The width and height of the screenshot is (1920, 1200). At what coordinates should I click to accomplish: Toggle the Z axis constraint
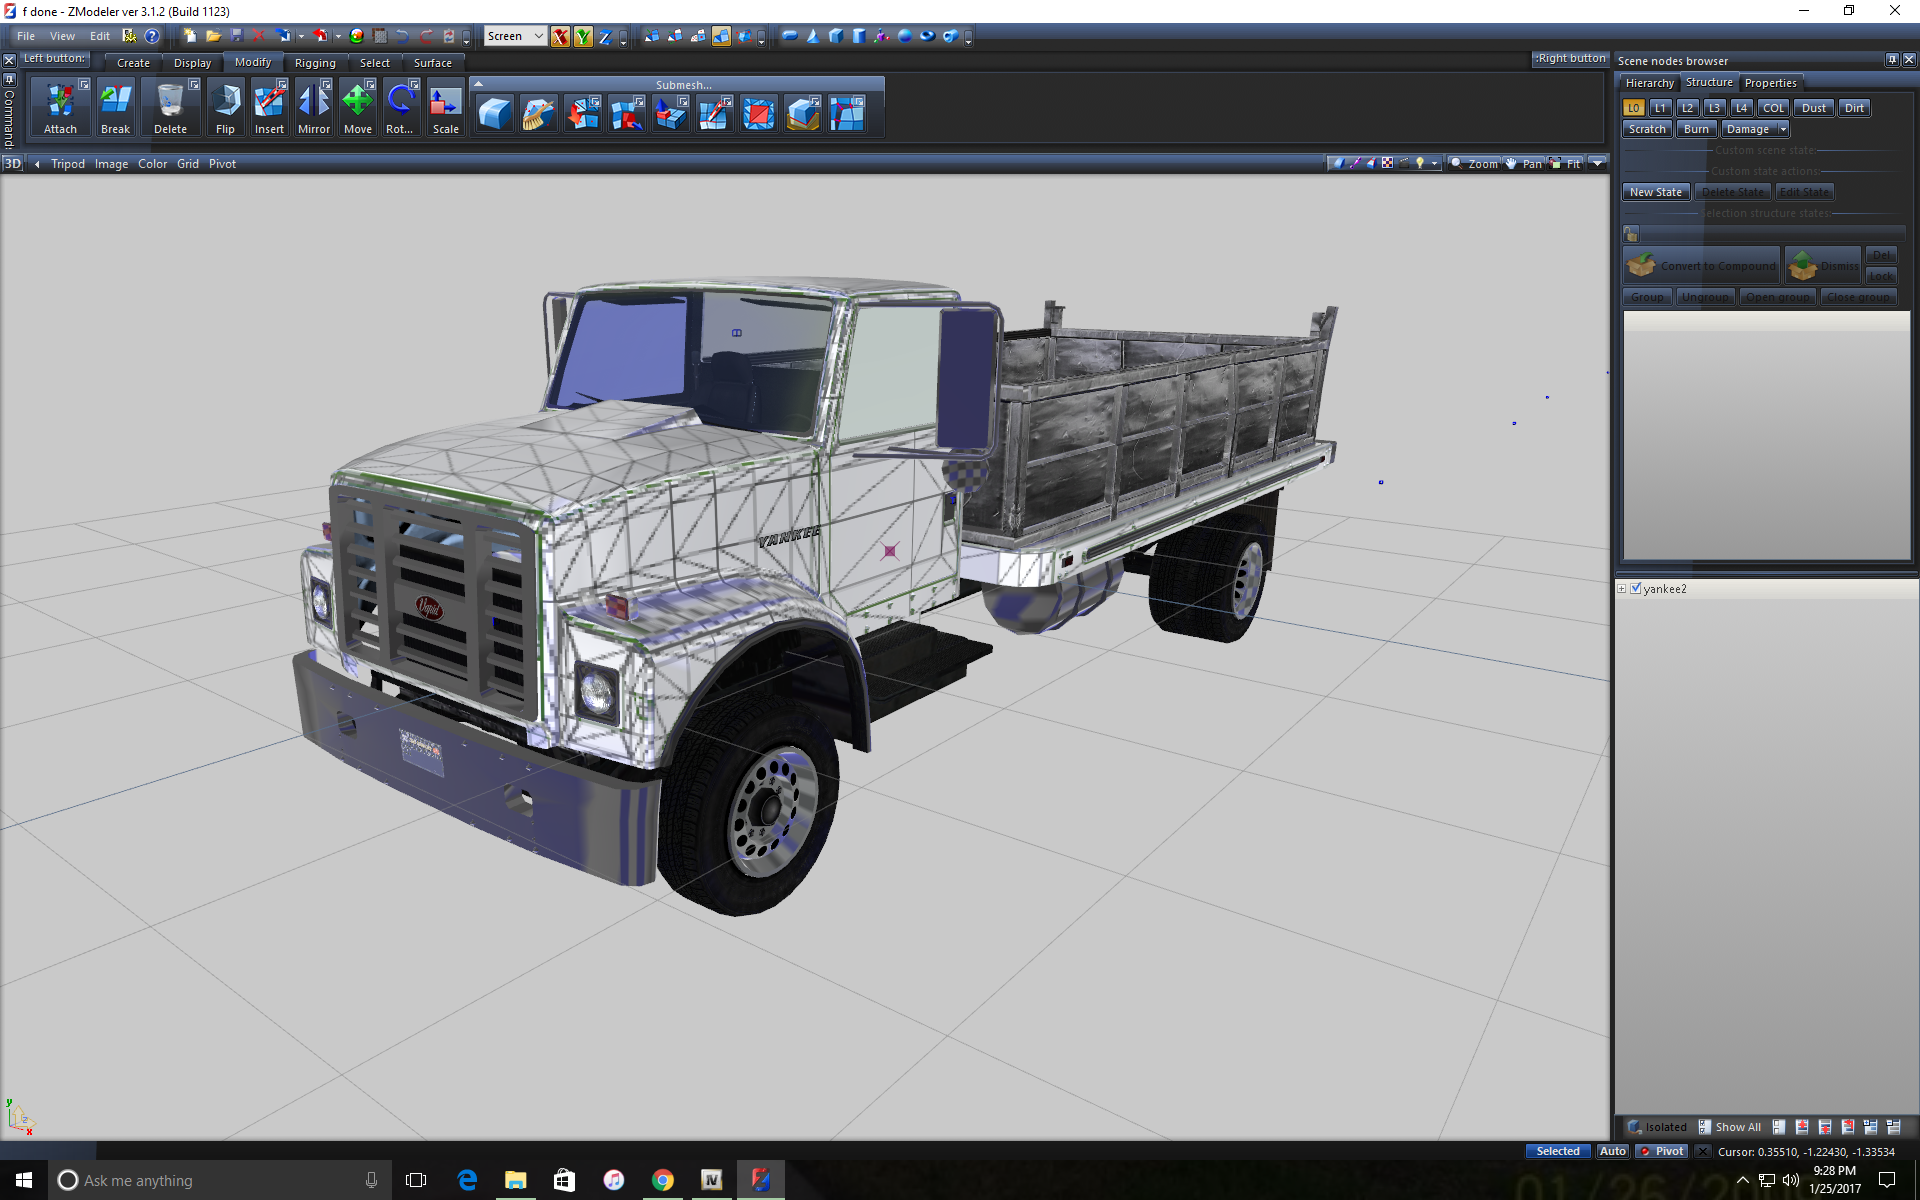pyautogui.click(x=606, y=36)
